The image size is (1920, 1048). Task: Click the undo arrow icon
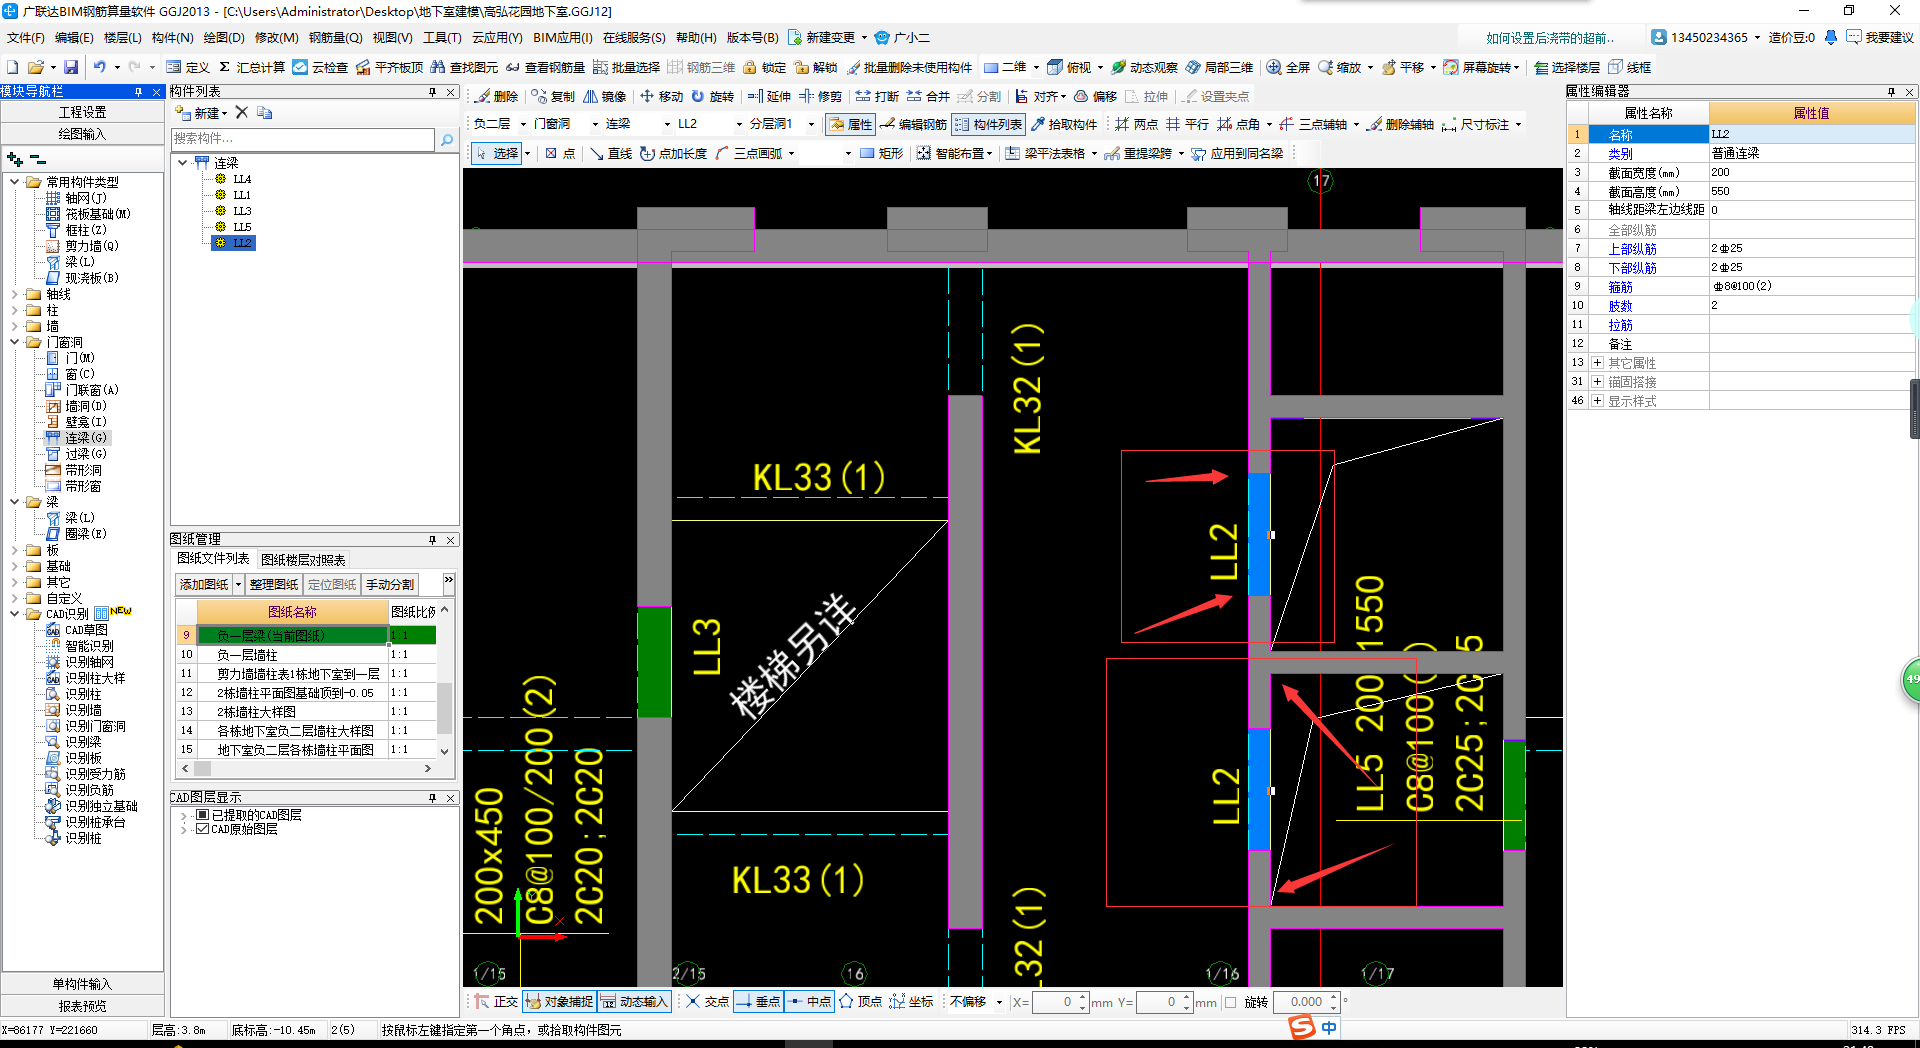click(x=99, y=67)
